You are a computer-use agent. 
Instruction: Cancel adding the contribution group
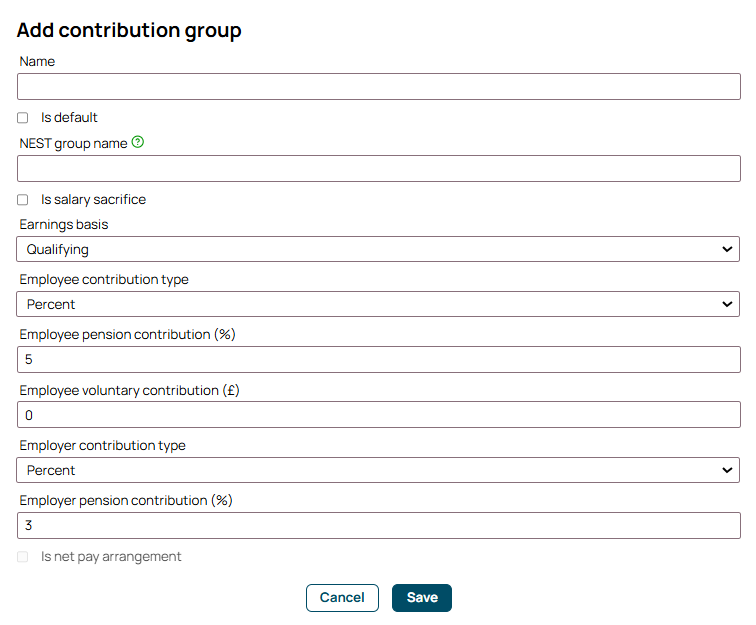(342, 598)
